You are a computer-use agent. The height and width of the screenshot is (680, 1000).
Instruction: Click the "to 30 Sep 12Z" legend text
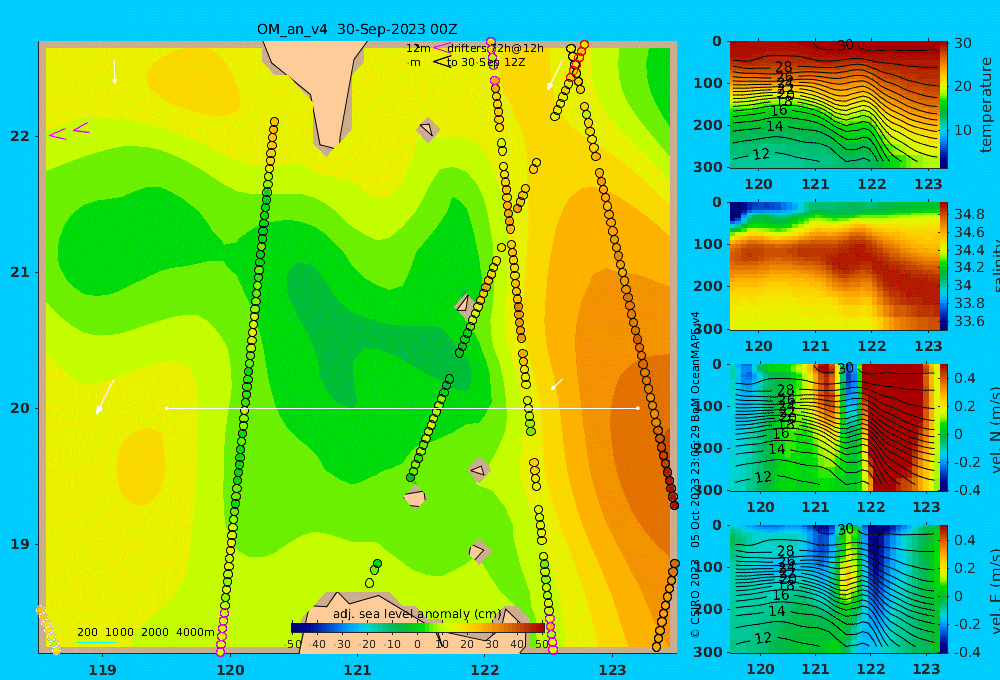click(486, 63)
